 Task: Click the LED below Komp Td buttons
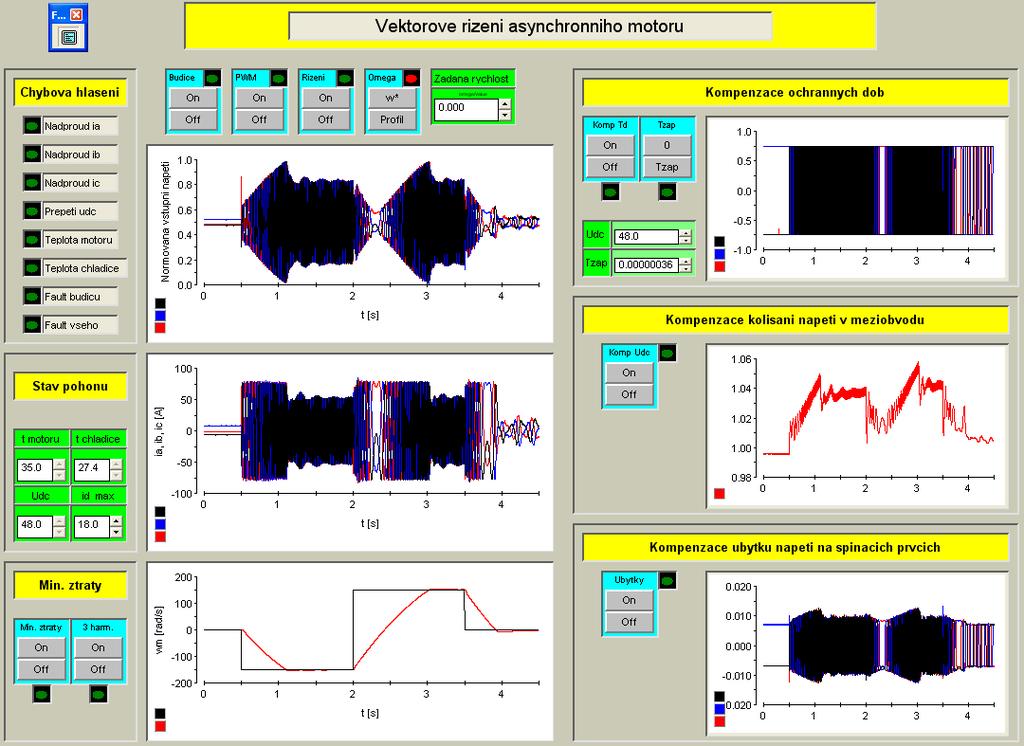(611, 192)
